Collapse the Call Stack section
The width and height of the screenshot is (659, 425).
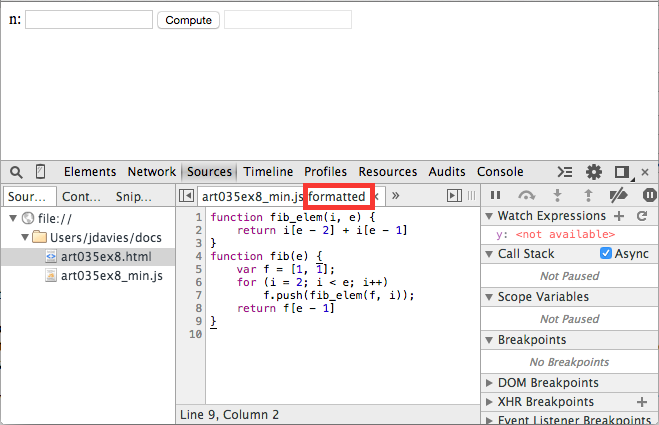489,254
